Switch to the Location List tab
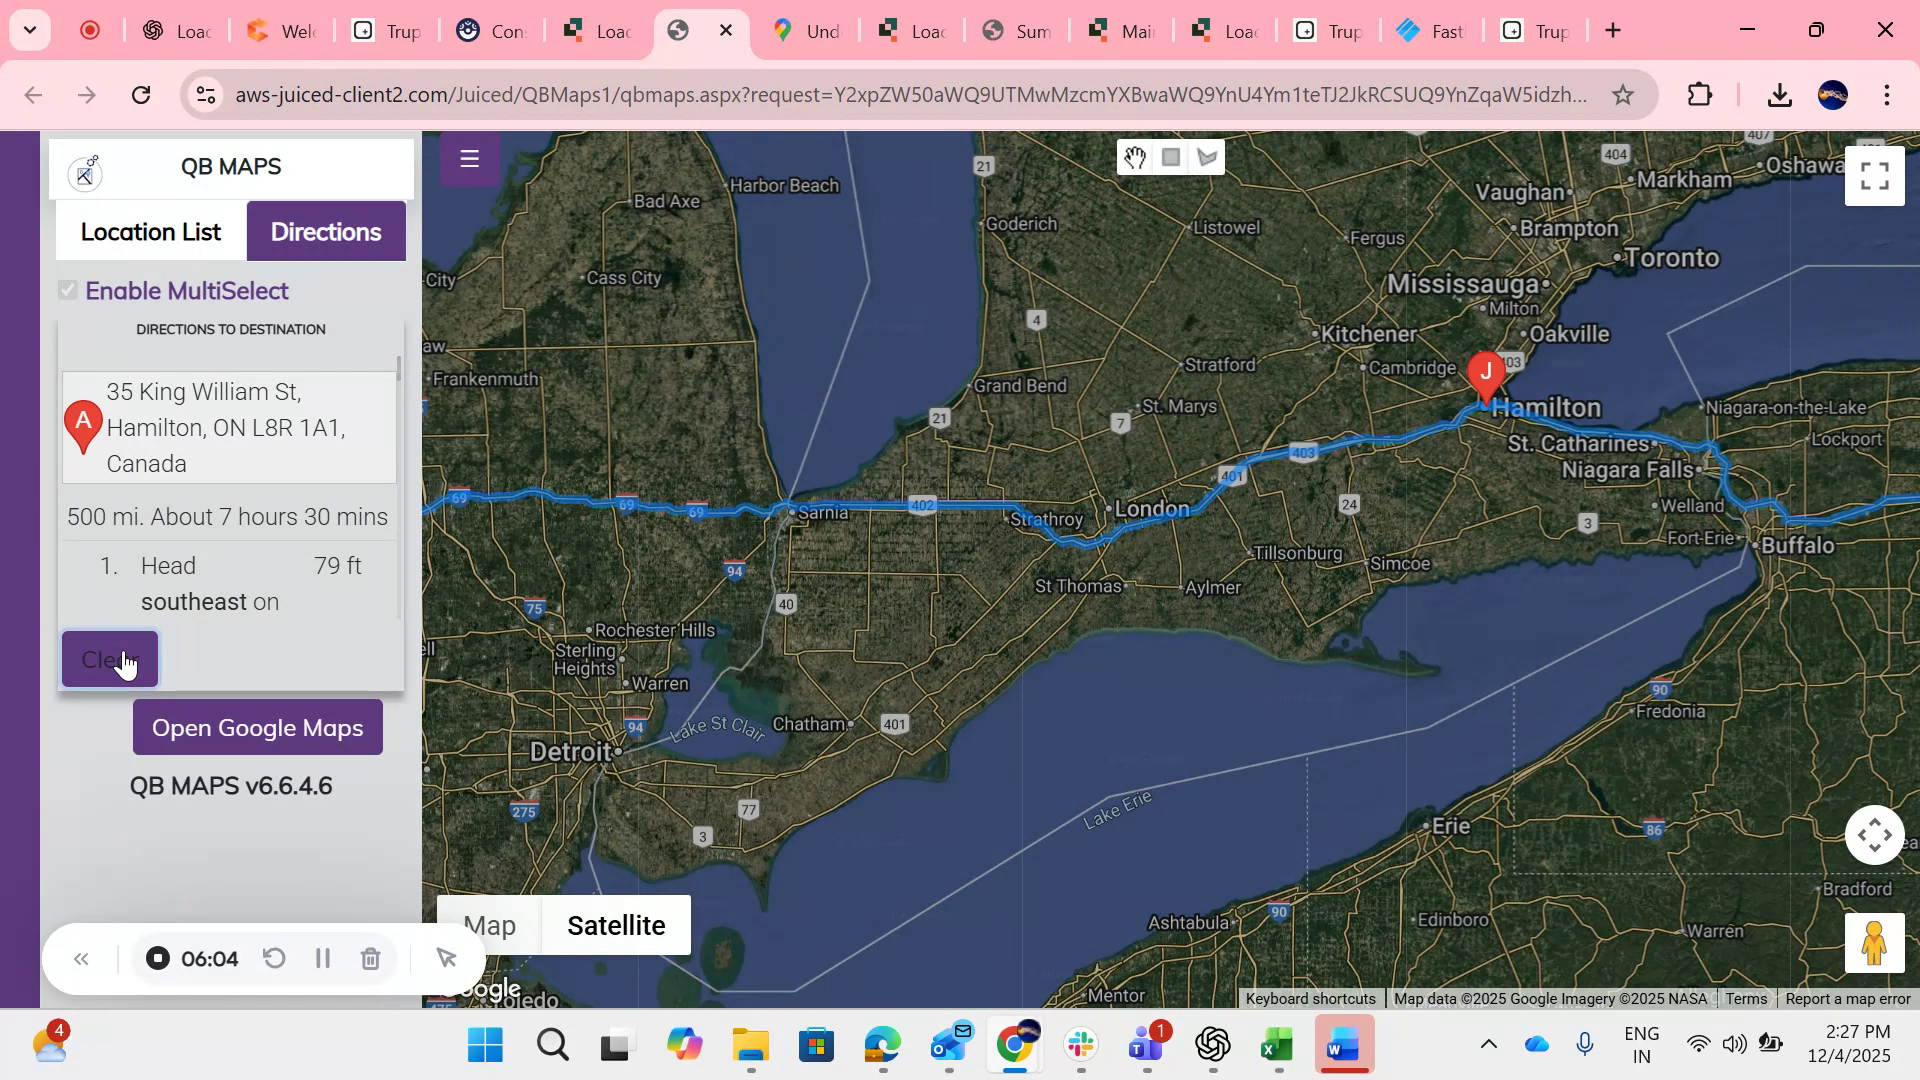1920x1080 pixels. [x=150, y=231]
